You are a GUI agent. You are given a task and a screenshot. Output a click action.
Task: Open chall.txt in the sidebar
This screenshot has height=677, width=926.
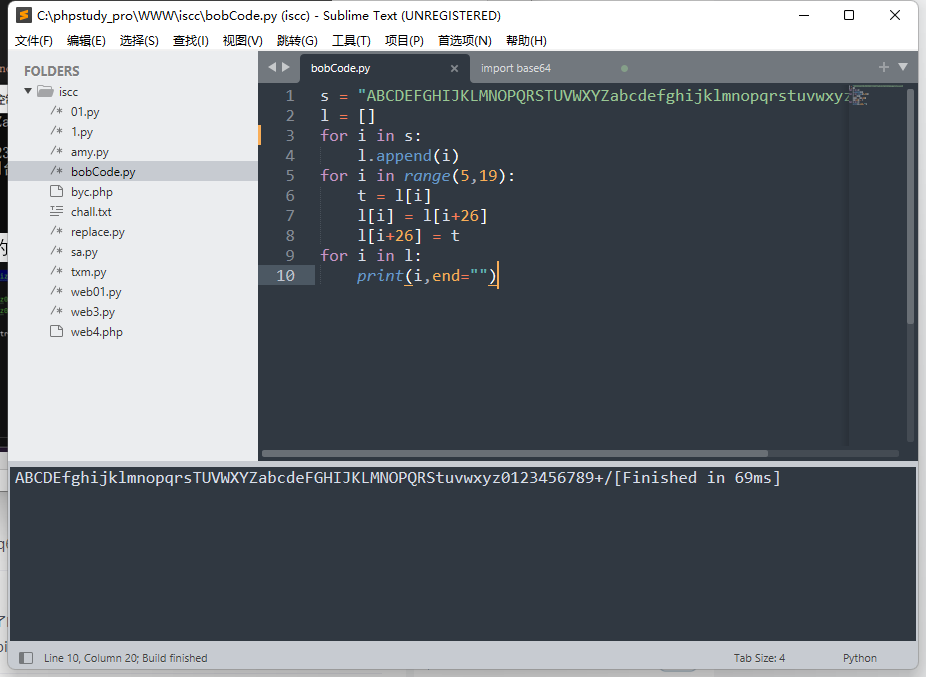click(x=91, y=211)
